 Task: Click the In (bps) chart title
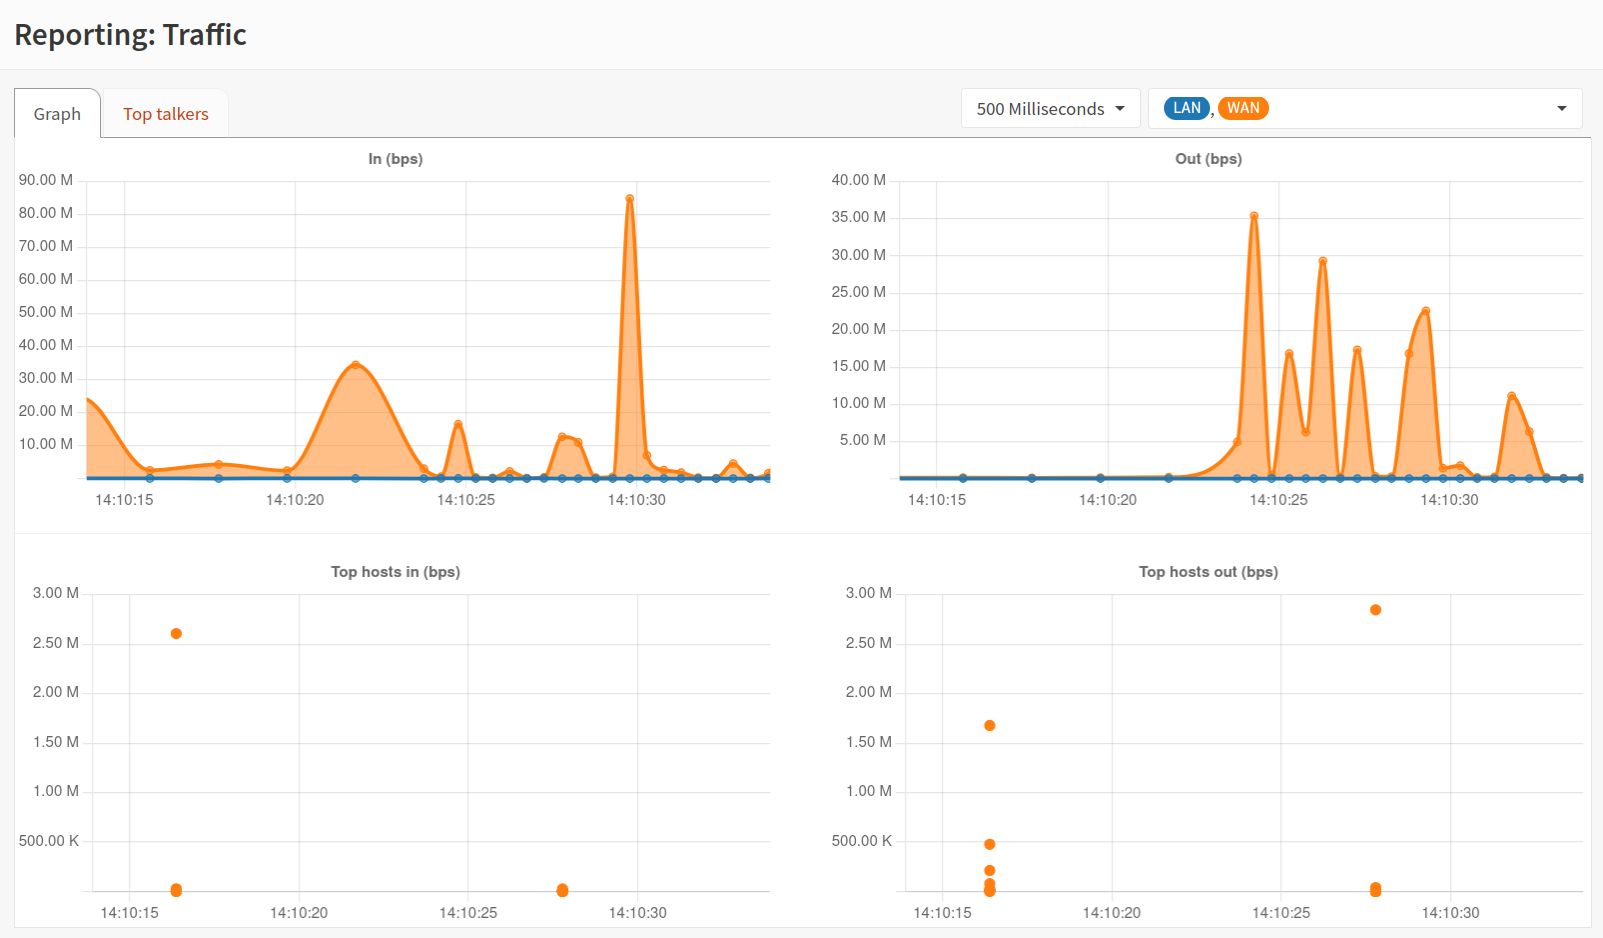tap(395, 159)
